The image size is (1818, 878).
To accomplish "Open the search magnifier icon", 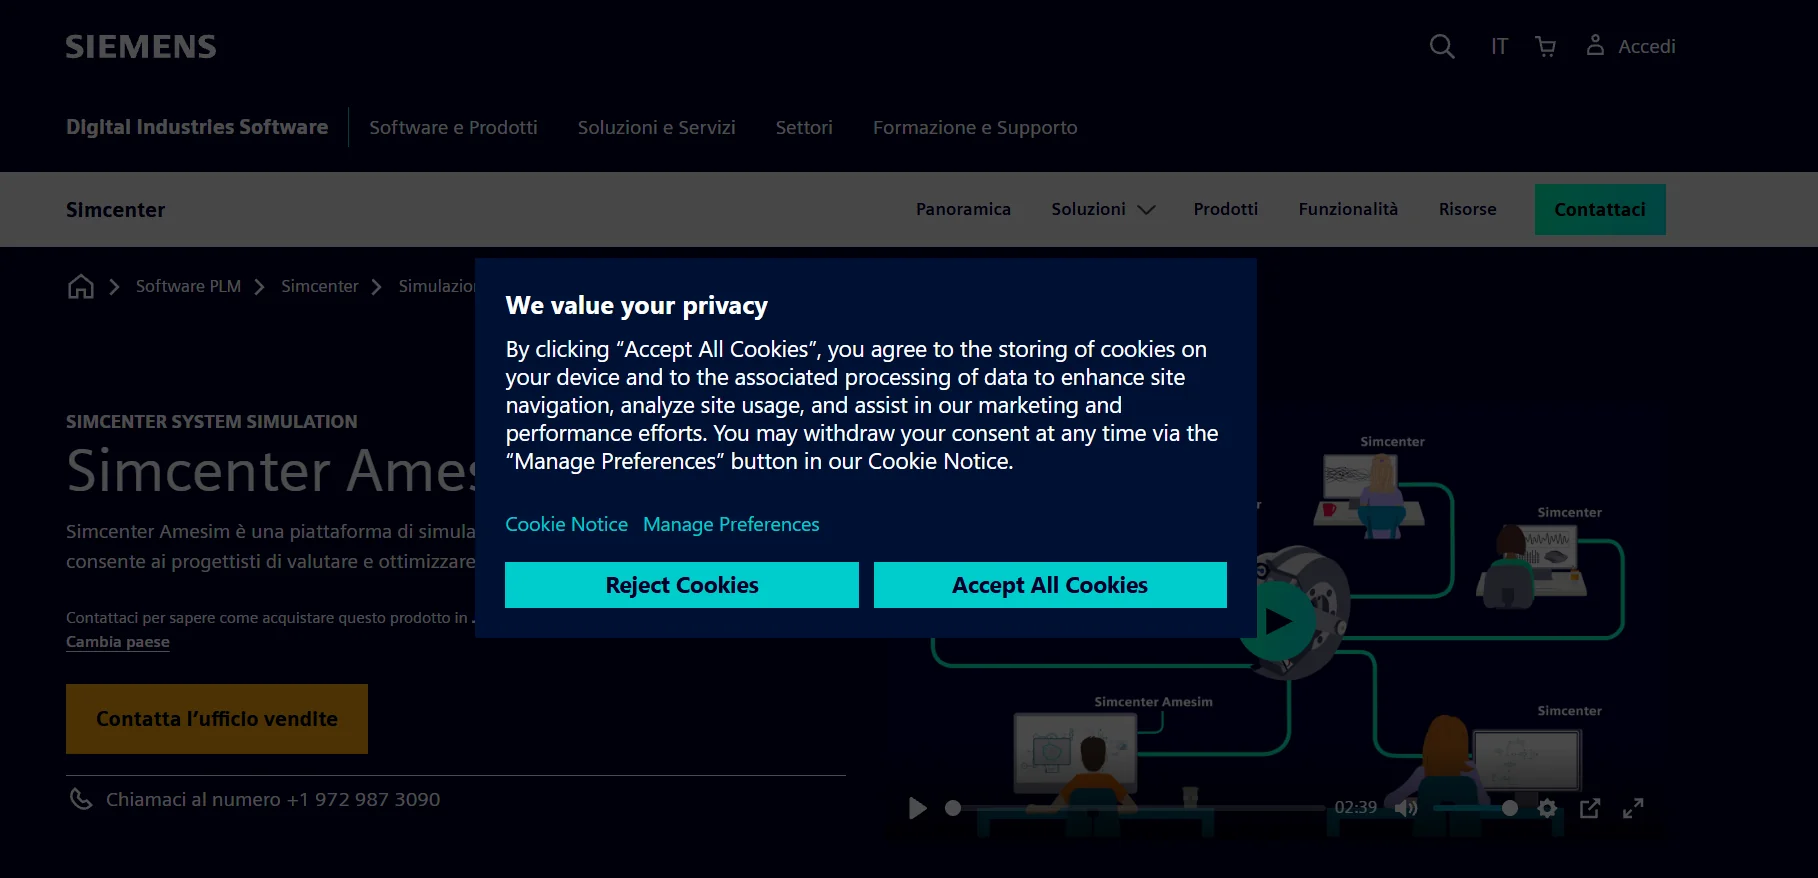I will 1441,46.
